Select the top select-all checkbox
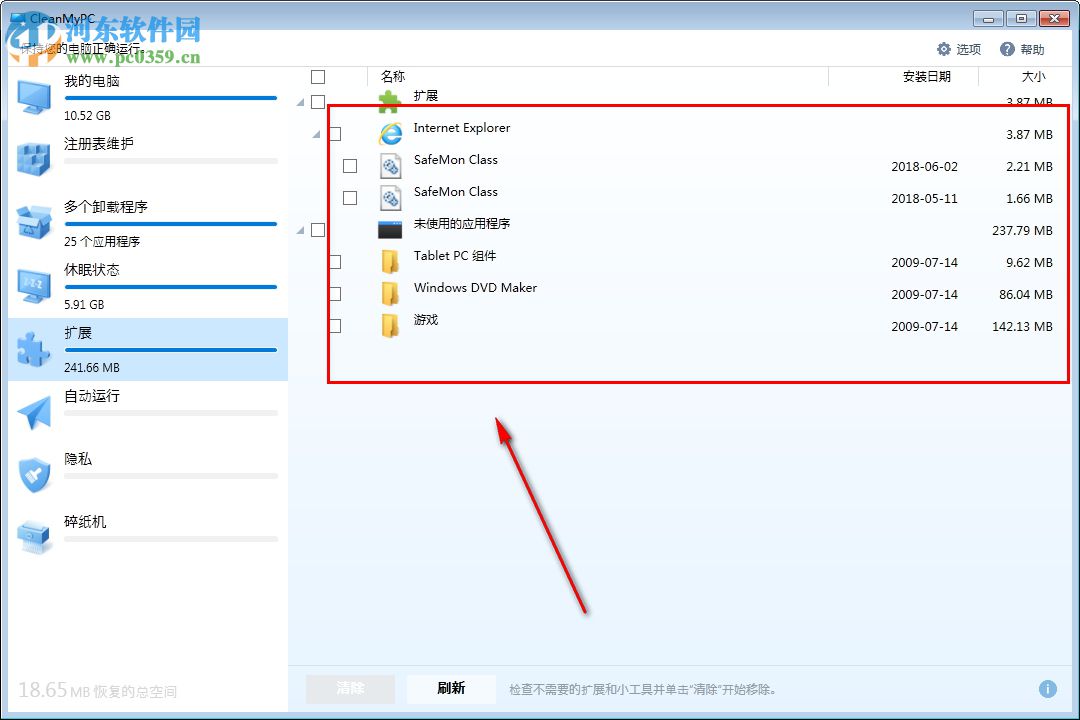The width and height of the screenshot is (1080, 720). pyautogui.click(x=317, y=76)
